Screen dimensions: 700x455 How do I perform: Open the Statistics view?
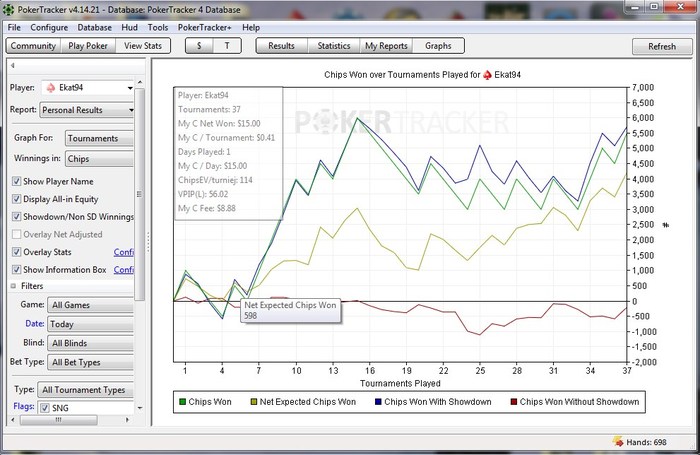(334, 46)
